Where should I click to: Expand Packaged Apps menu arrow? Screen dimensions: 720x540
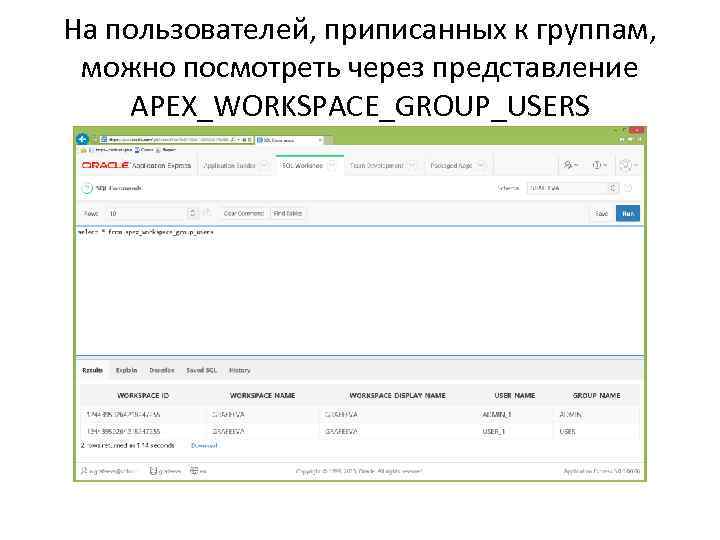(481, 165)
